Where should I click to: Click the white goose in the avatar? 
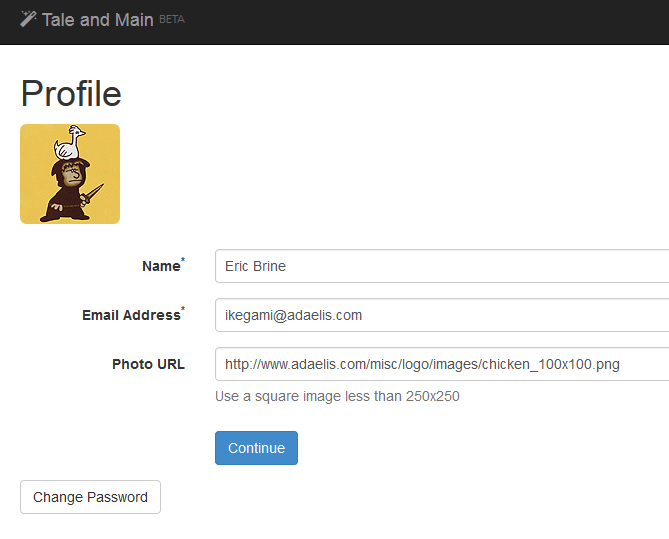point(71,143)
